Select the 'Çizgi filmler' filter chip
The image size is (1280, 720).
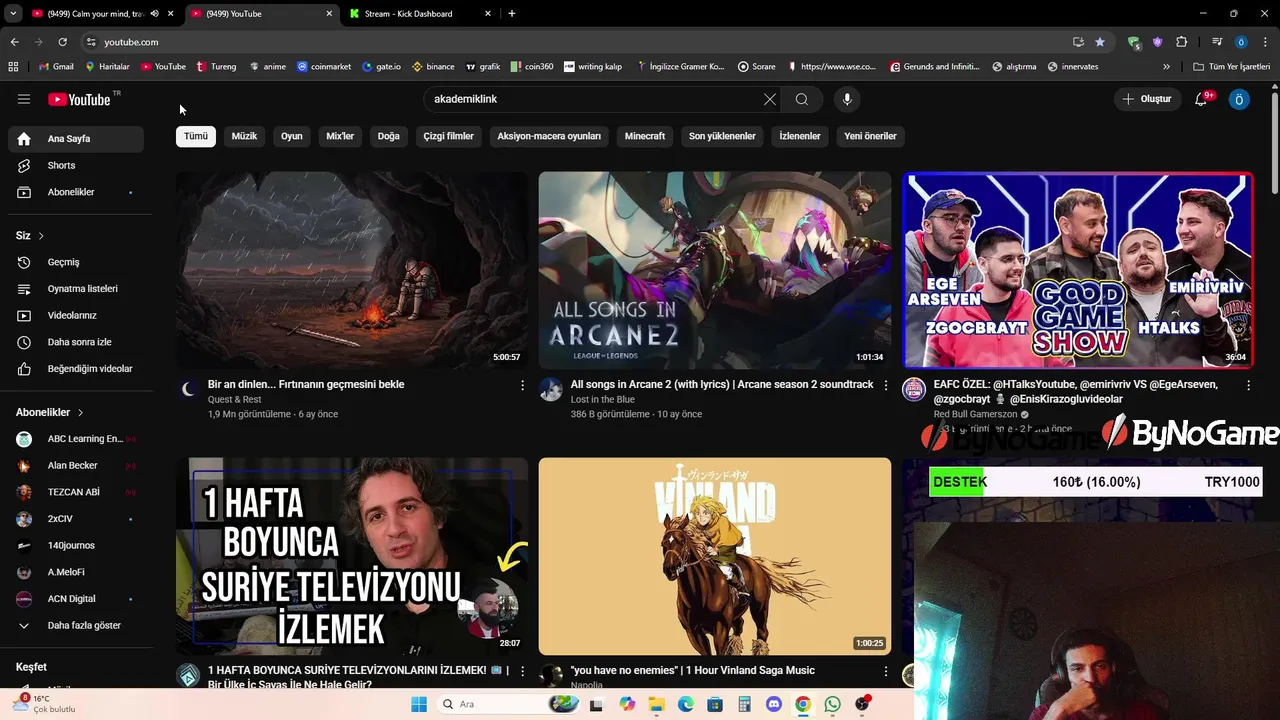[x=448, y=136]
